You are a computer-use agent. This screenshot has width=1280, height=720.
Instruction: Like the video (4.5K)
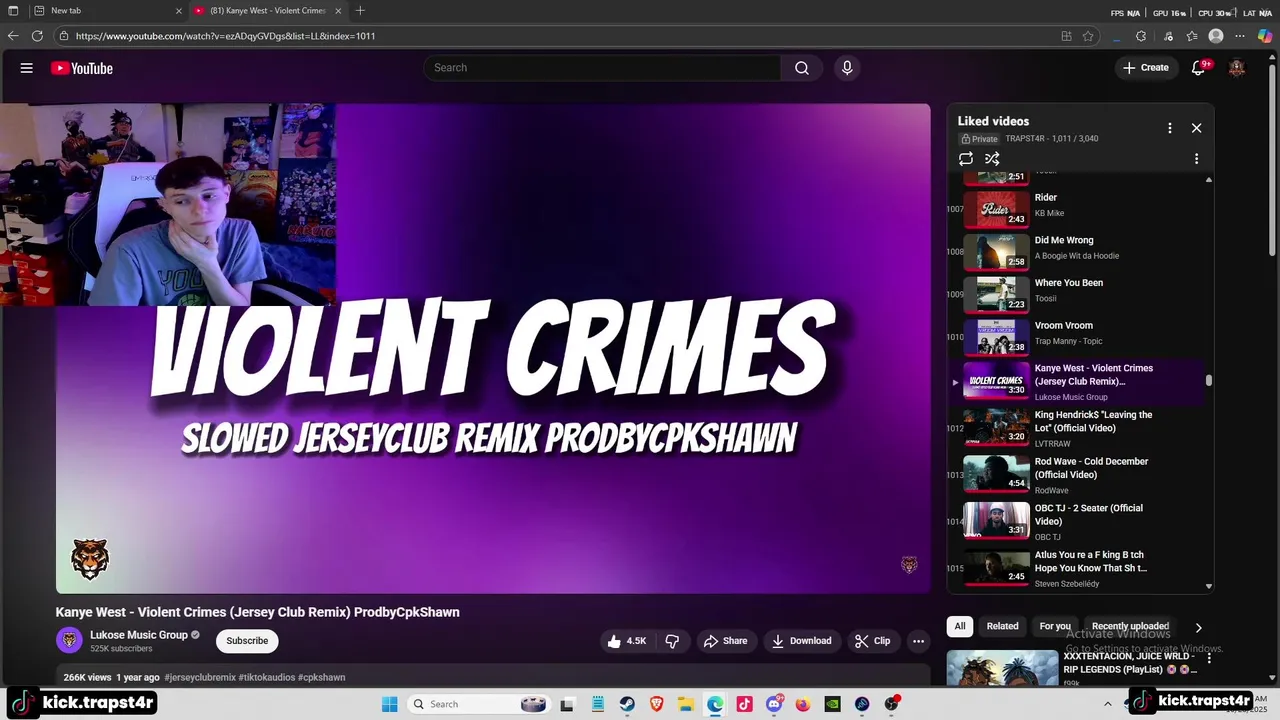[627, 641]
